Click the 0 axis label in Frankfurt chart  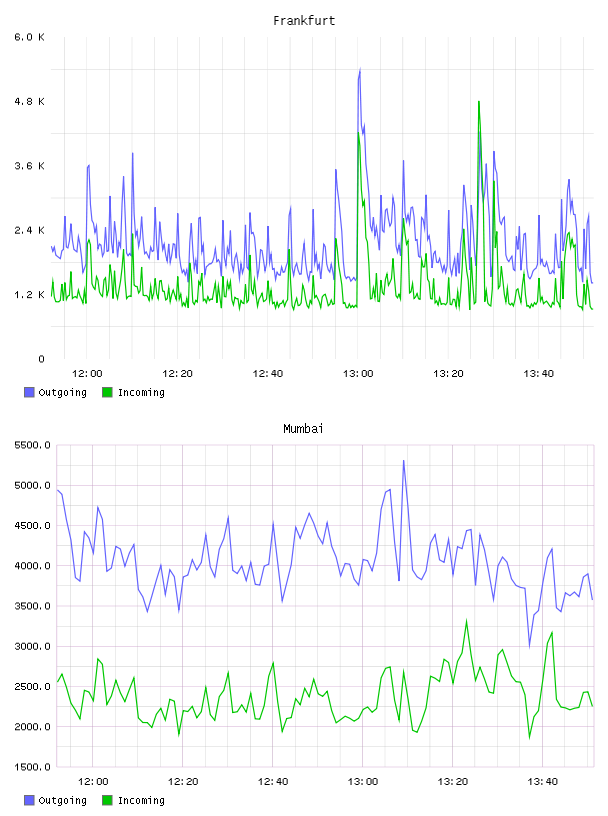point(42,359)
